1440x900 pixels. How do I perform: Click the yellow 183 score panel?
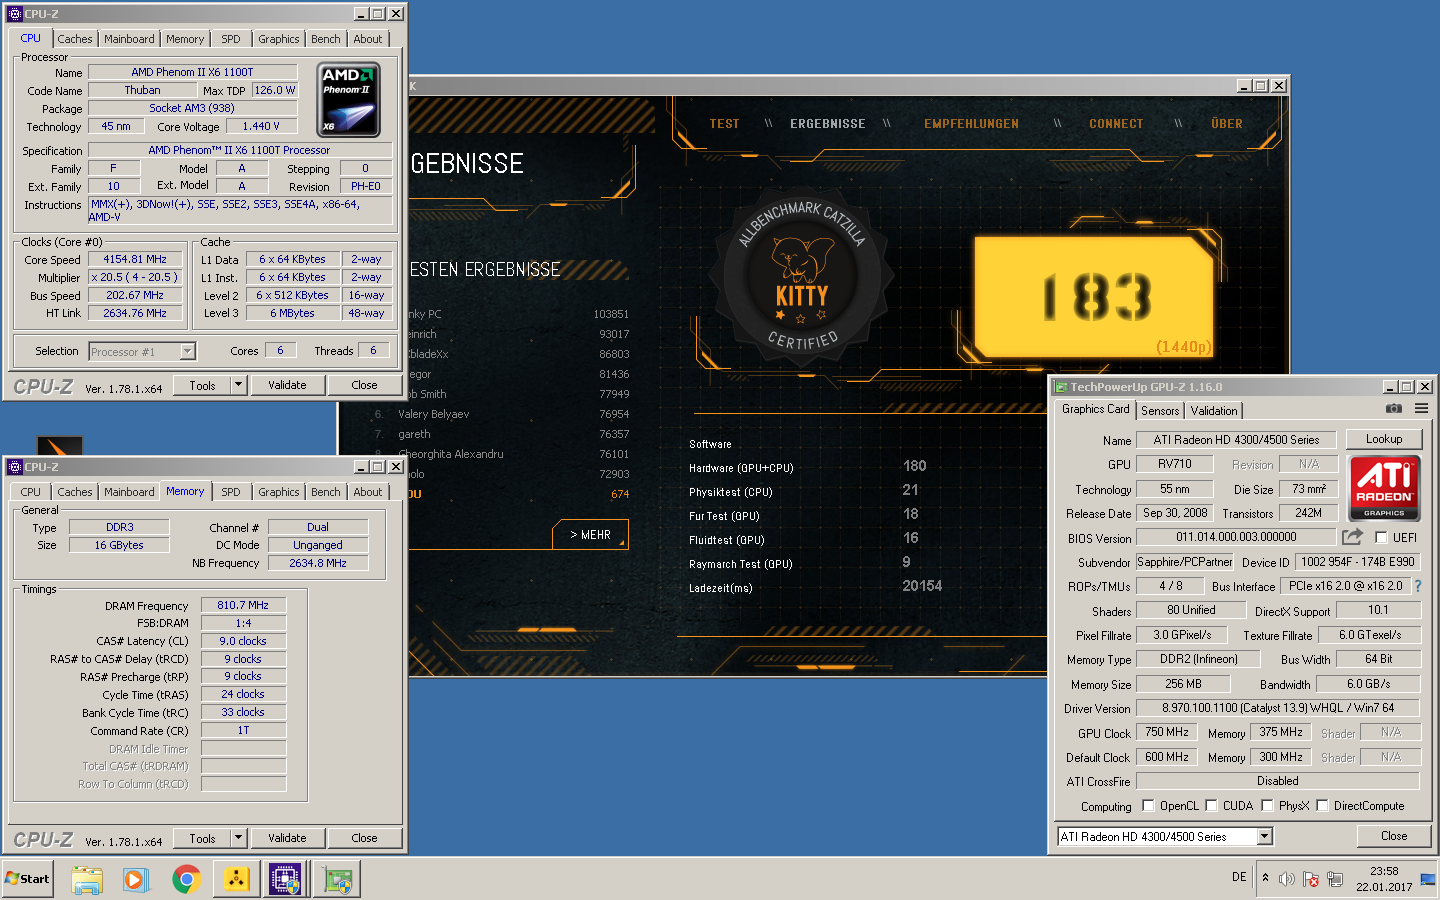coord(1096,297)
